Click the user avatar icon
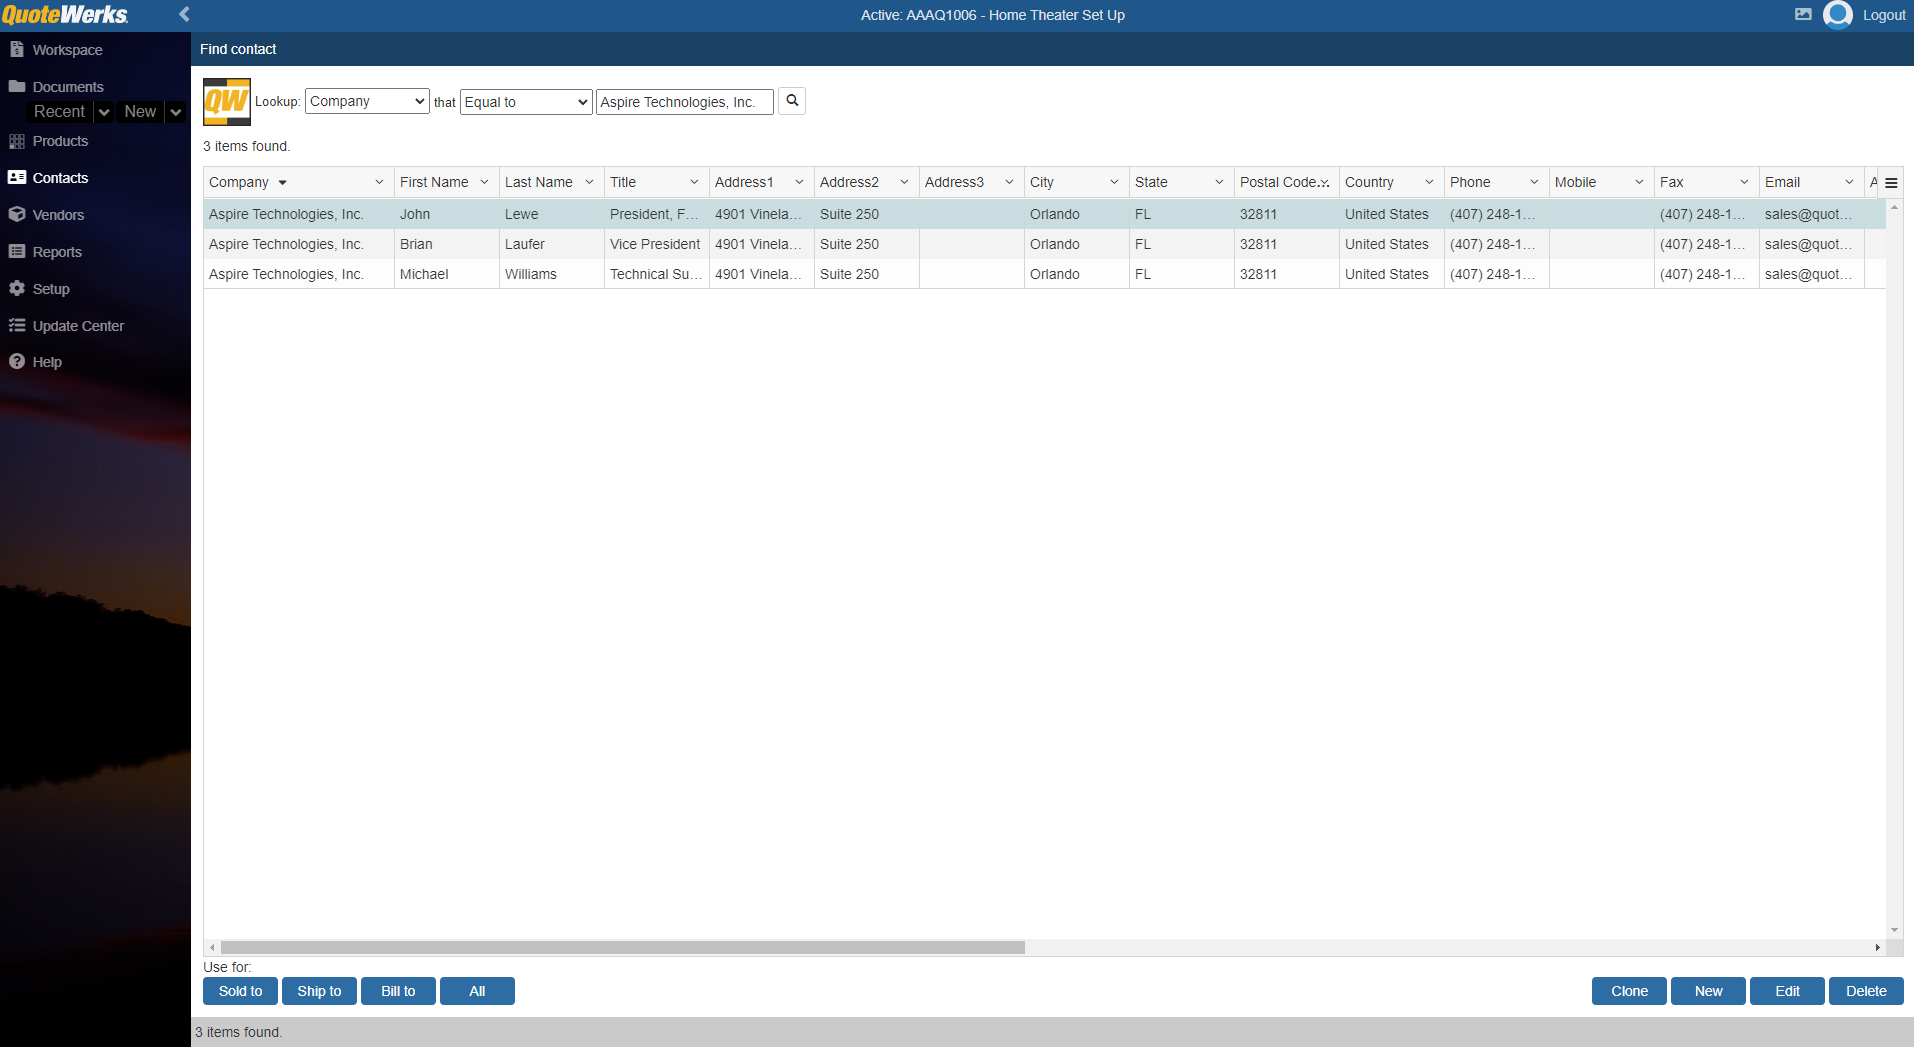The width and height of the screenshot is (1914, 1047). 1838,14
